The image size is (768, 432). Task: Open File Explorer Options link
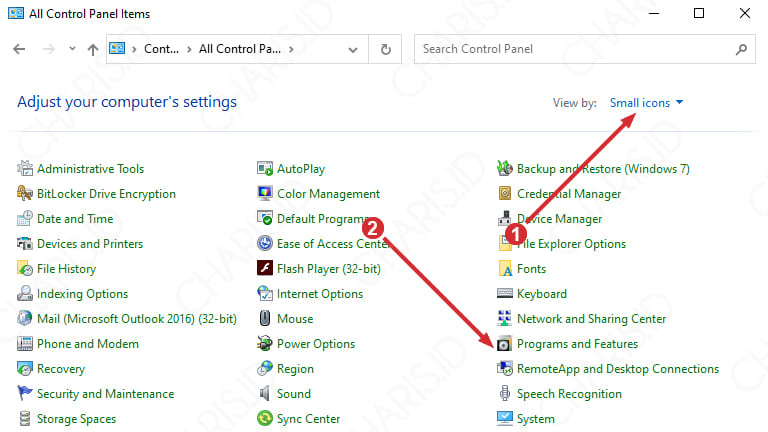coord(571,244)
